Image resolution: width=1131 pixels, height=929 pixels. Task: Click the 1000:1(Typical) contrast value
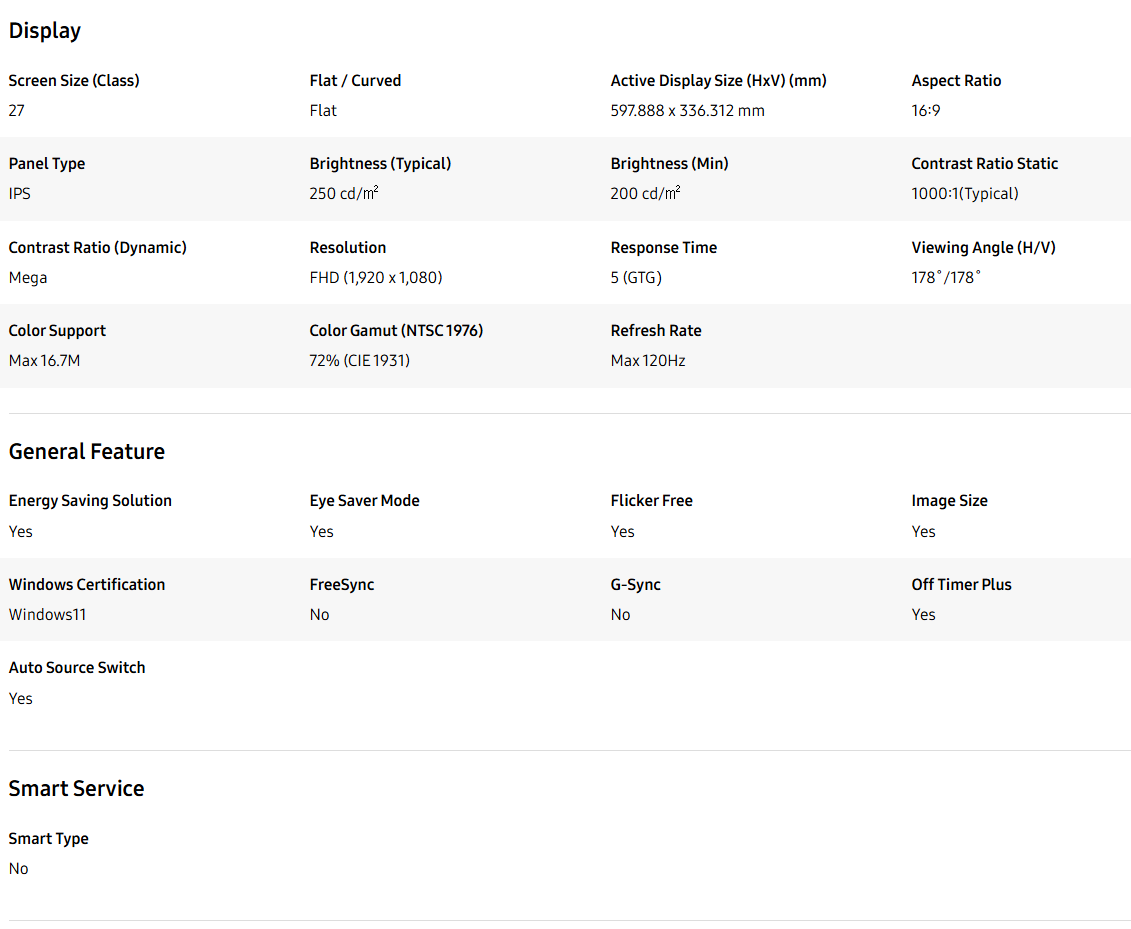click(x=964, y=194)
